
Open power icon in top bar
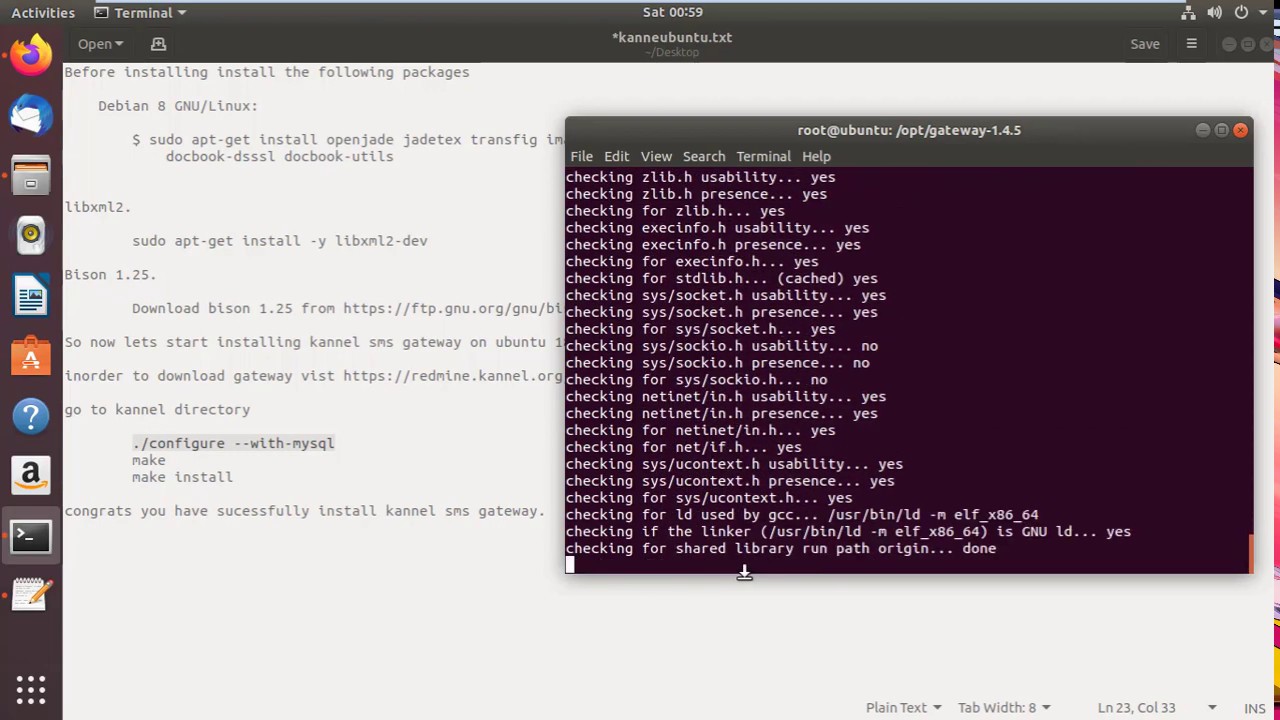click(1241, 12)
